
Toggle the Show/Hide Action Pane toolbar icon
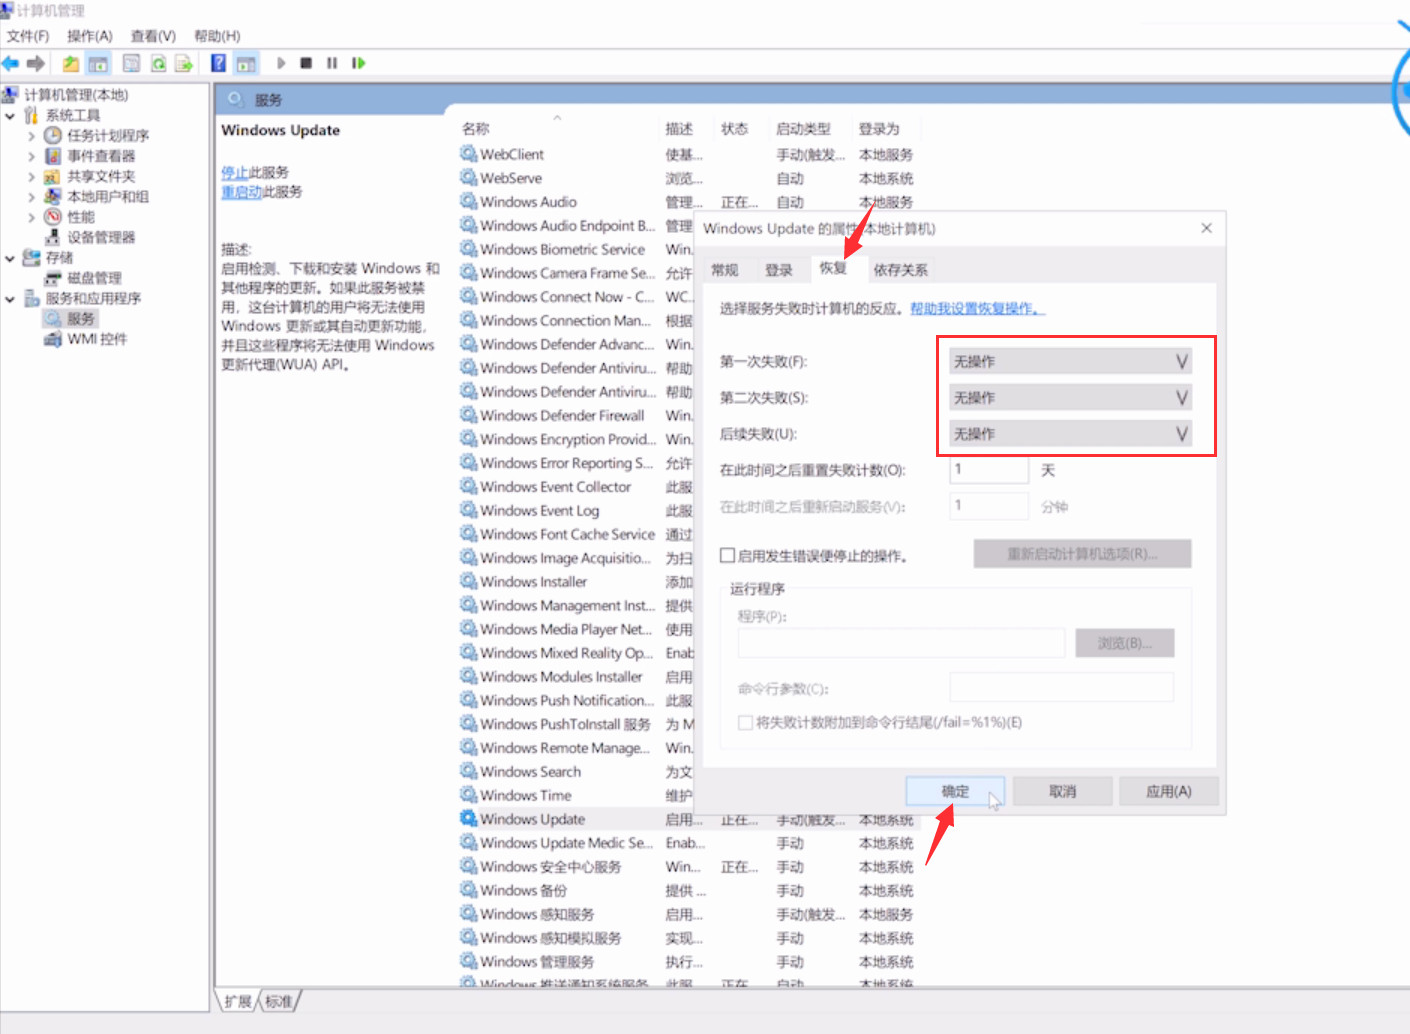246,64
